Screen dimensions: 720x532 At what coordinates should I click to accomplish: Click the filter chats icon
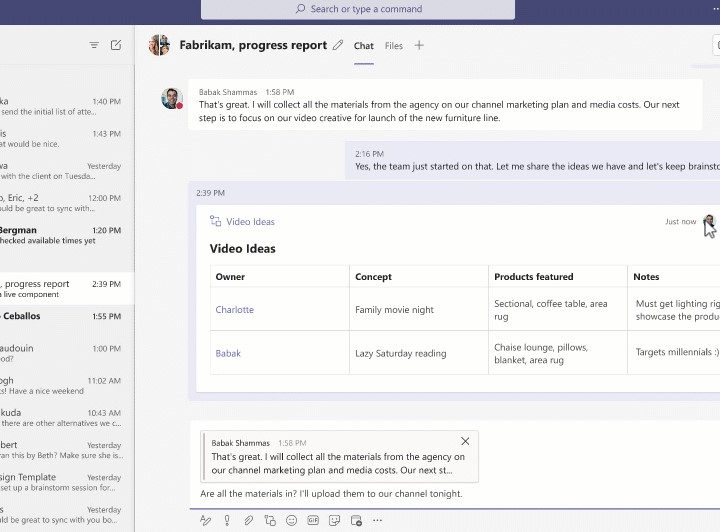[94, 45]
